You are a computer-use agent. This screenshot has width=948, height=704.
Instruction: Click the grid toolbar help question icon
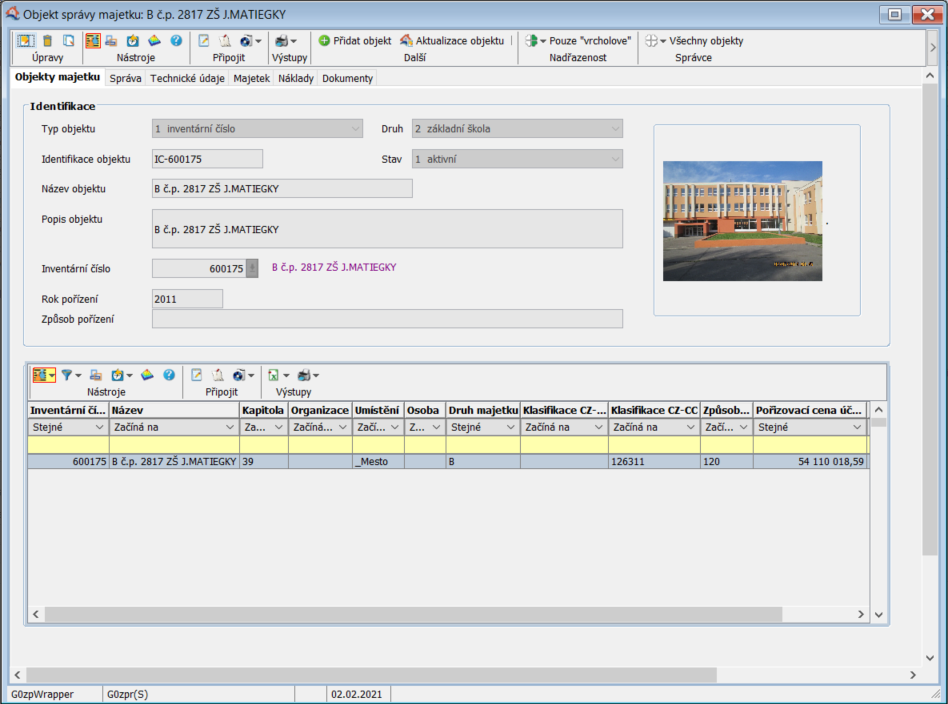pos(169,375)
